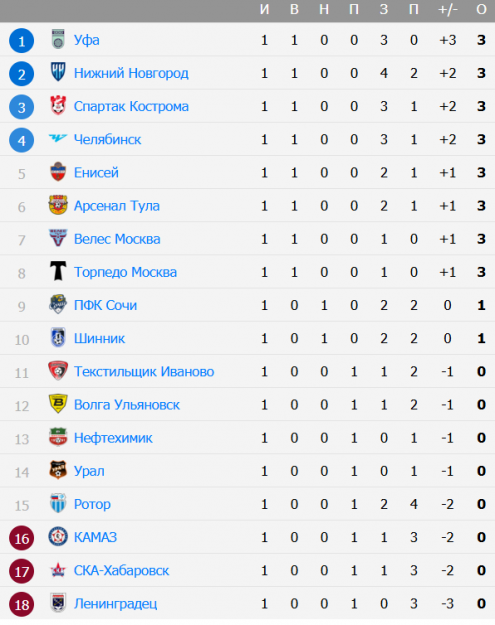The height and width of the screenshot is (625, 495).
Task: Click the Уфа club logo icon
Action: [x=58, y=39]
